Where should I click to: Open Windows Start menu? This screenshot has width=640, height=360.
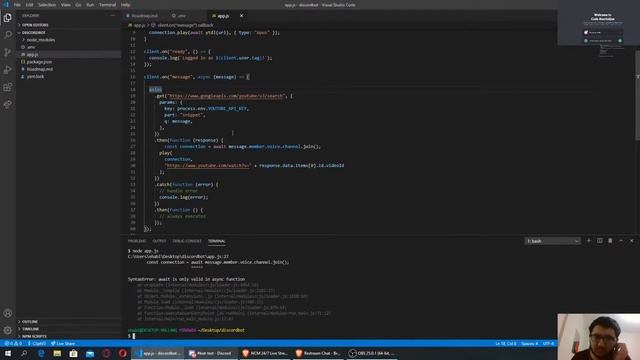click(x=8, y=353)
